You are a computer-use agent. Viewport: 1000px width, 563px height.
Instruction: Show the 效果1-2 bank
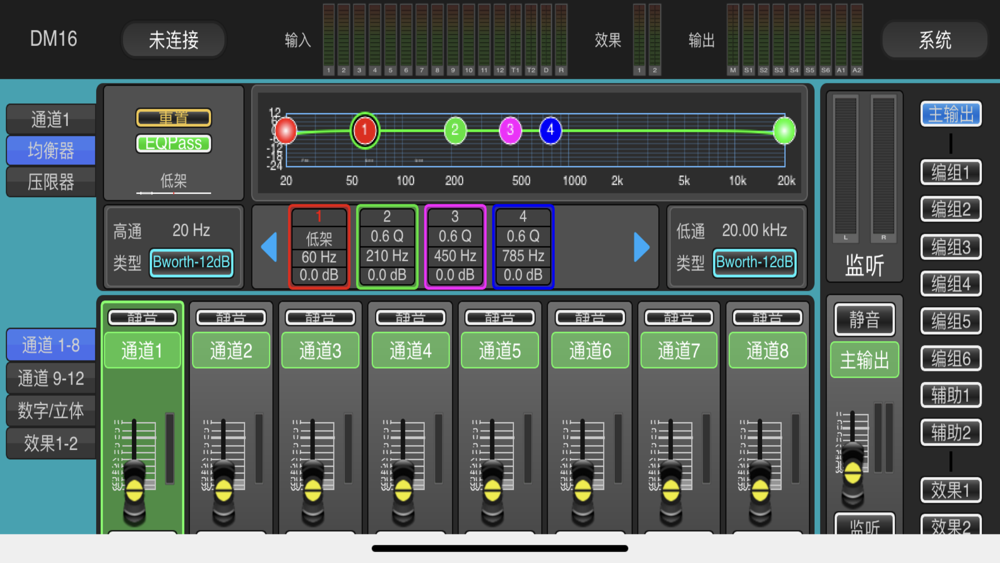[51, 443]
